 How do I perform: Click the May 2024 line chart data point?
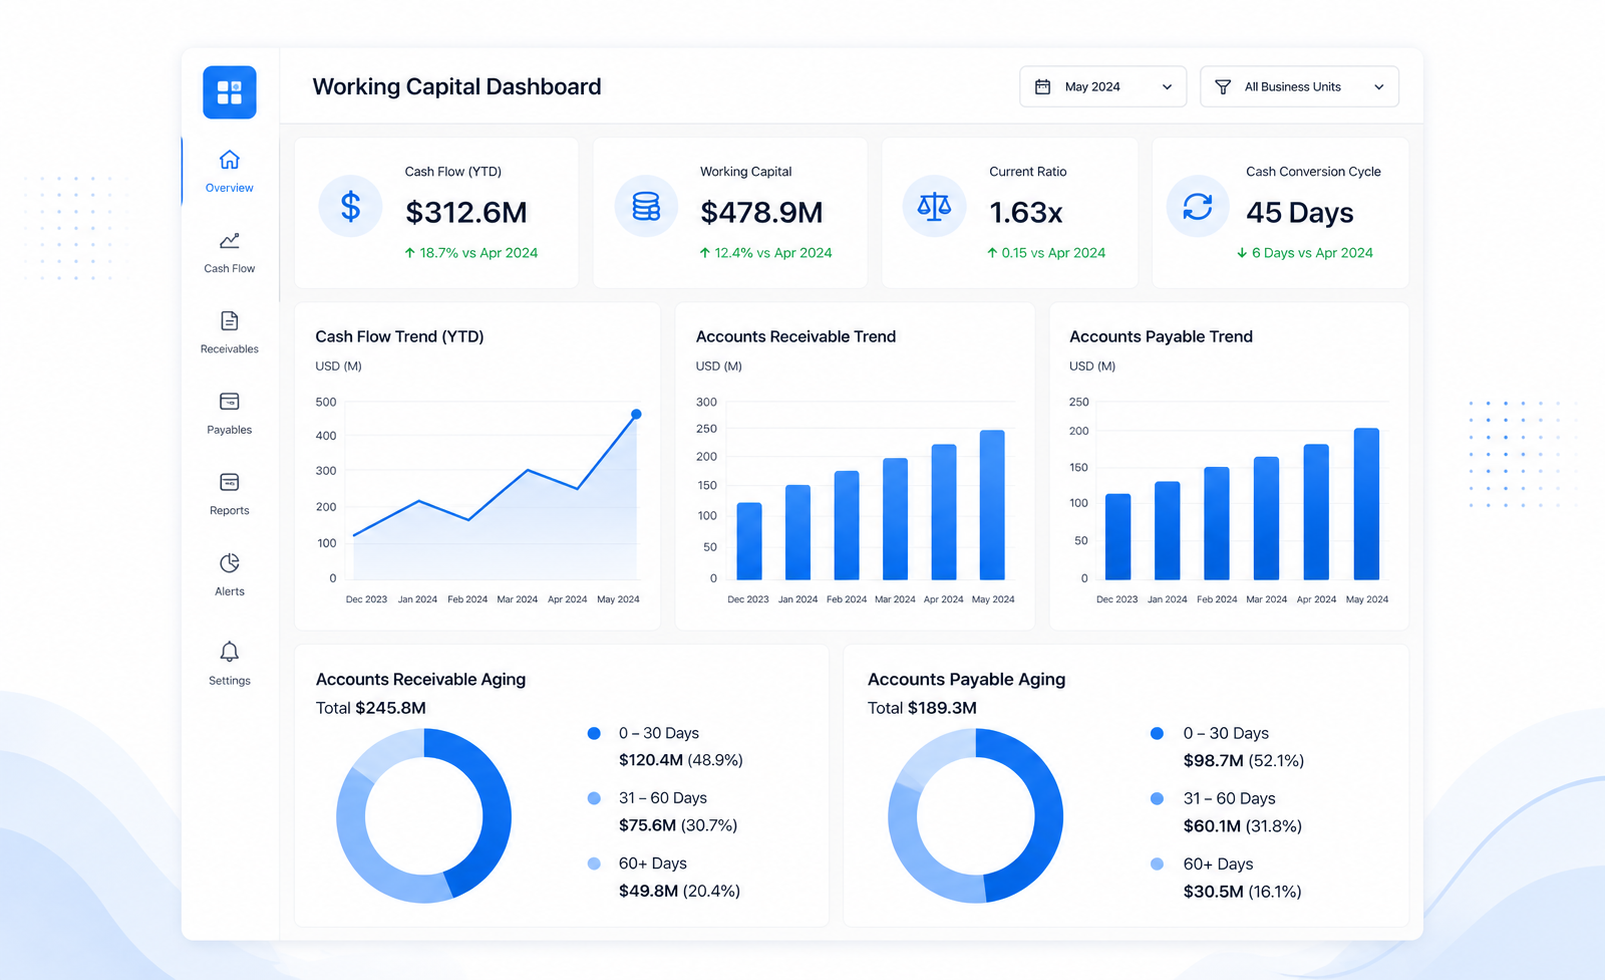[x=636, y=414]
